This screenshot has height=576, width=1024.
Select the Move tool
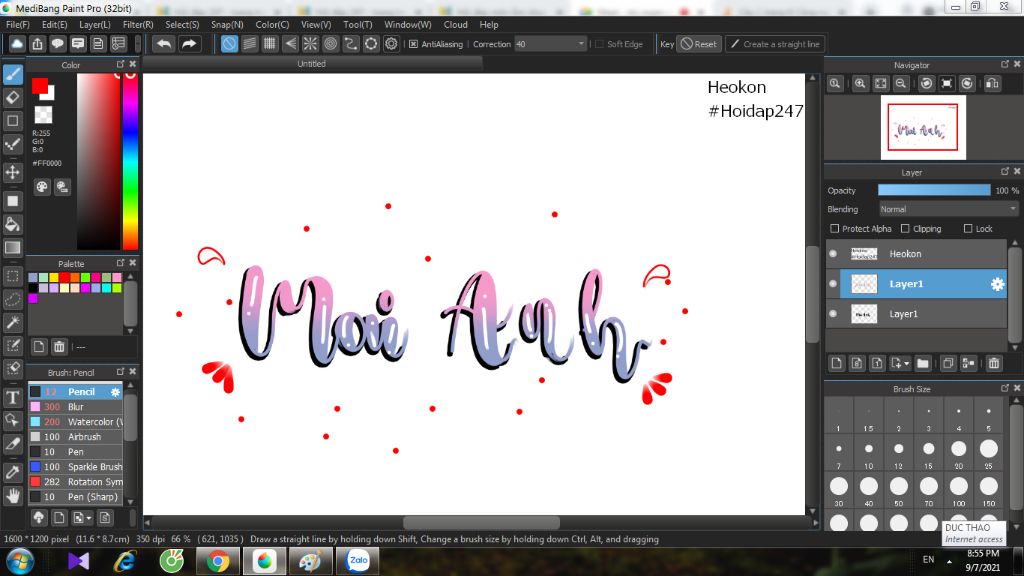point(12,172)
